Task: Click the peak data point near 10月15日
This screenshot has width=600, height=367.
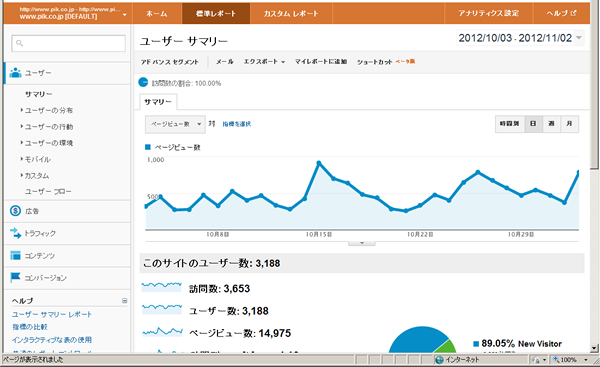Action: pos(319,163)
